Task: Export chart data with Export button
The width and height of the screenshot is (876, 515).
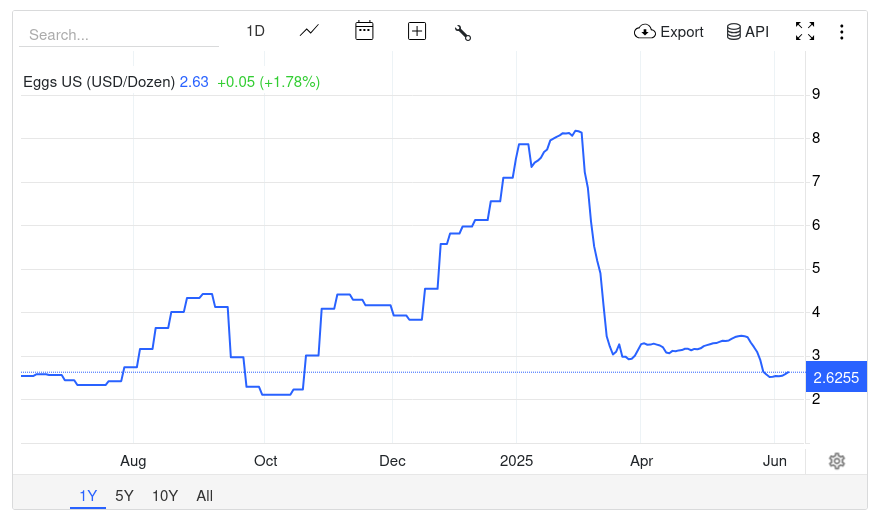Action: [669, 32]
